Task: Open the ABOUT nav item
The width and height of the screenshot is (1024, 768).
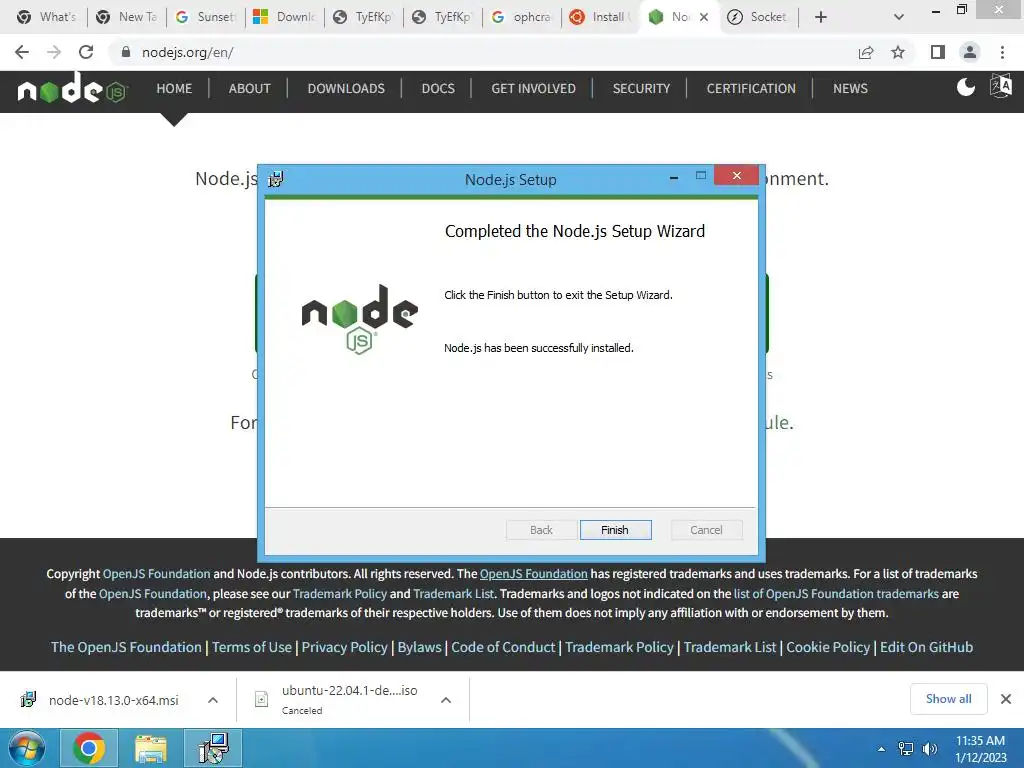Action: (249, 88)
